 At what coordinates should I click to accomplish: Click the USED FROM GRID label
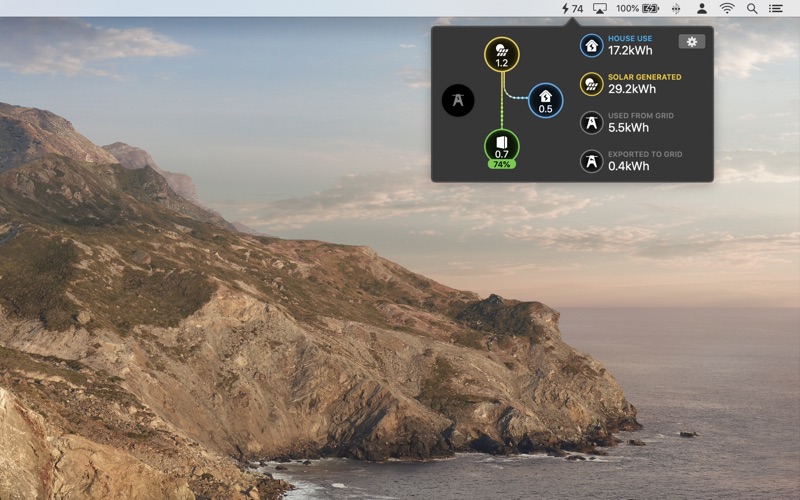click(x=641, y=116)
